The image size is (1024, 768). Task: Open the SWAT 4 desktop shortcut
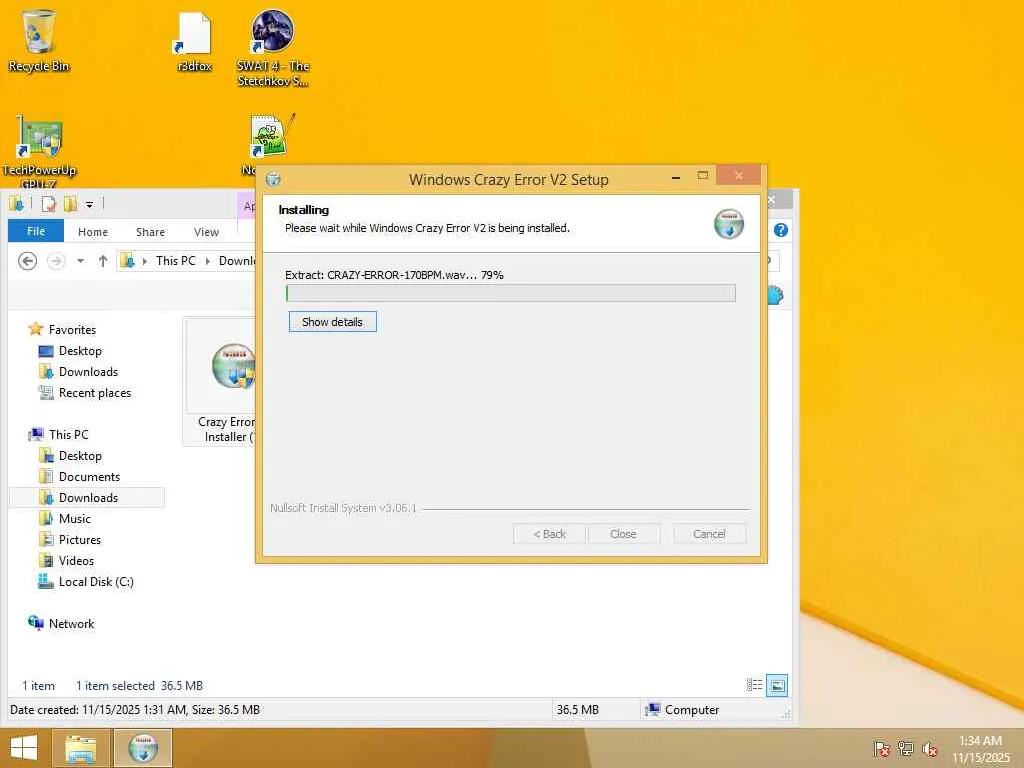click(x=273, y=47)
